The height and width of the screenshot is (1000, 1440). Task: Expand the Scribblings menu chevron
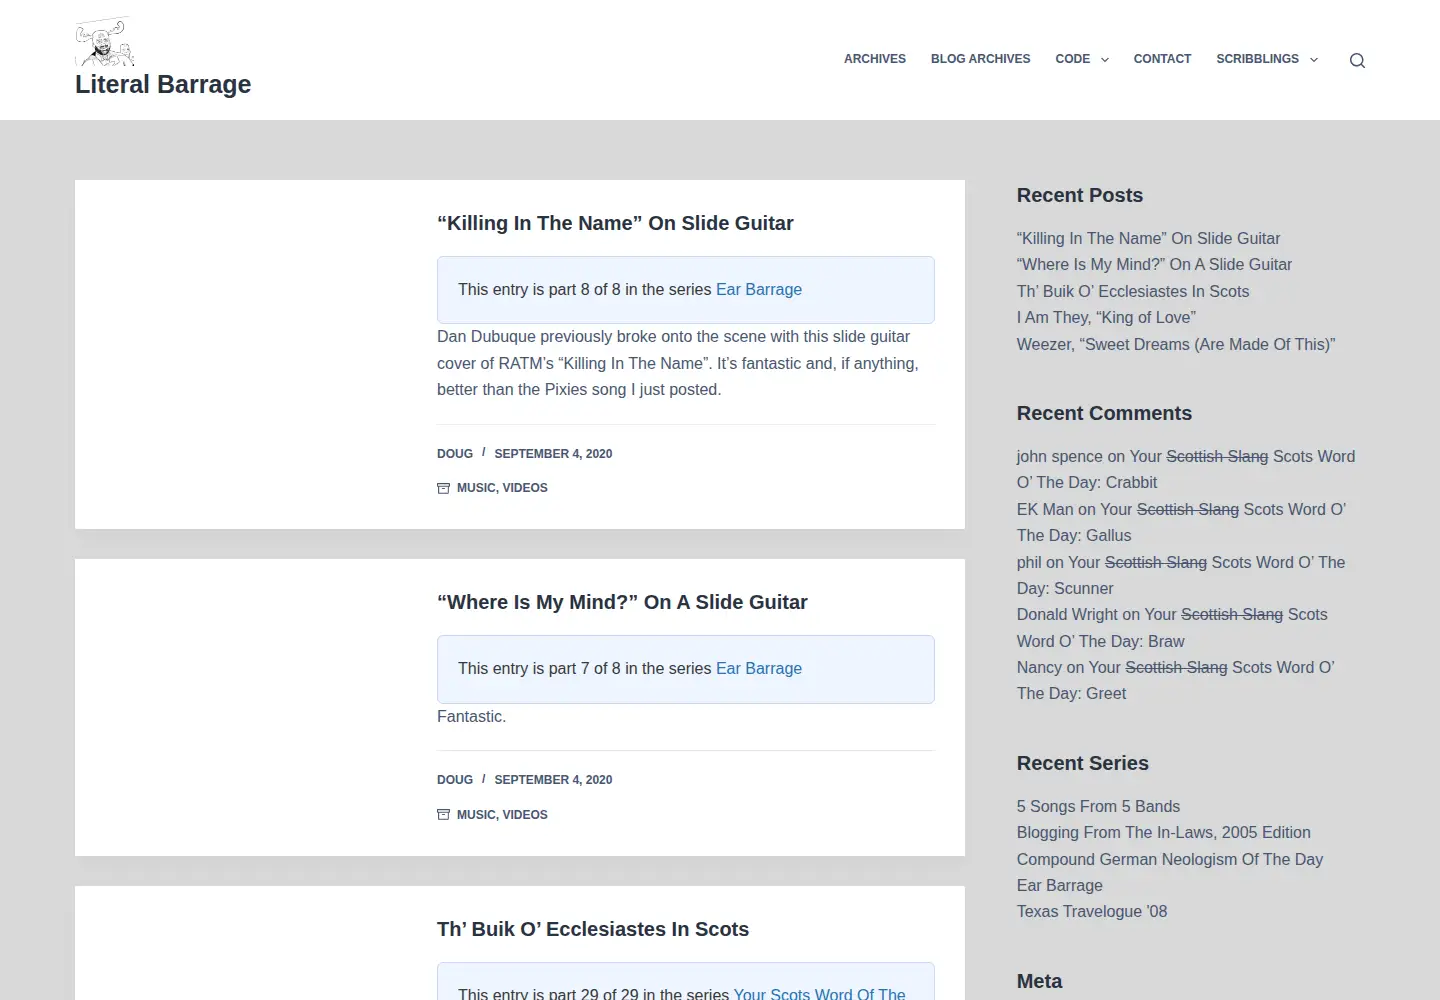pyautogui.click(x=1314, y=60)
